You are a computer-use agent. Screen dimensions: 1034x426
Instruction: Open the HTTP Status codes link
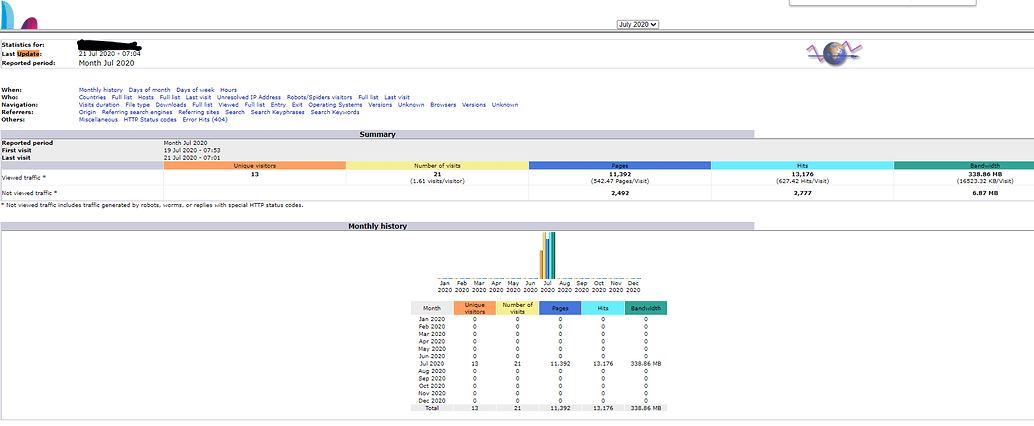tap(150, 120)
